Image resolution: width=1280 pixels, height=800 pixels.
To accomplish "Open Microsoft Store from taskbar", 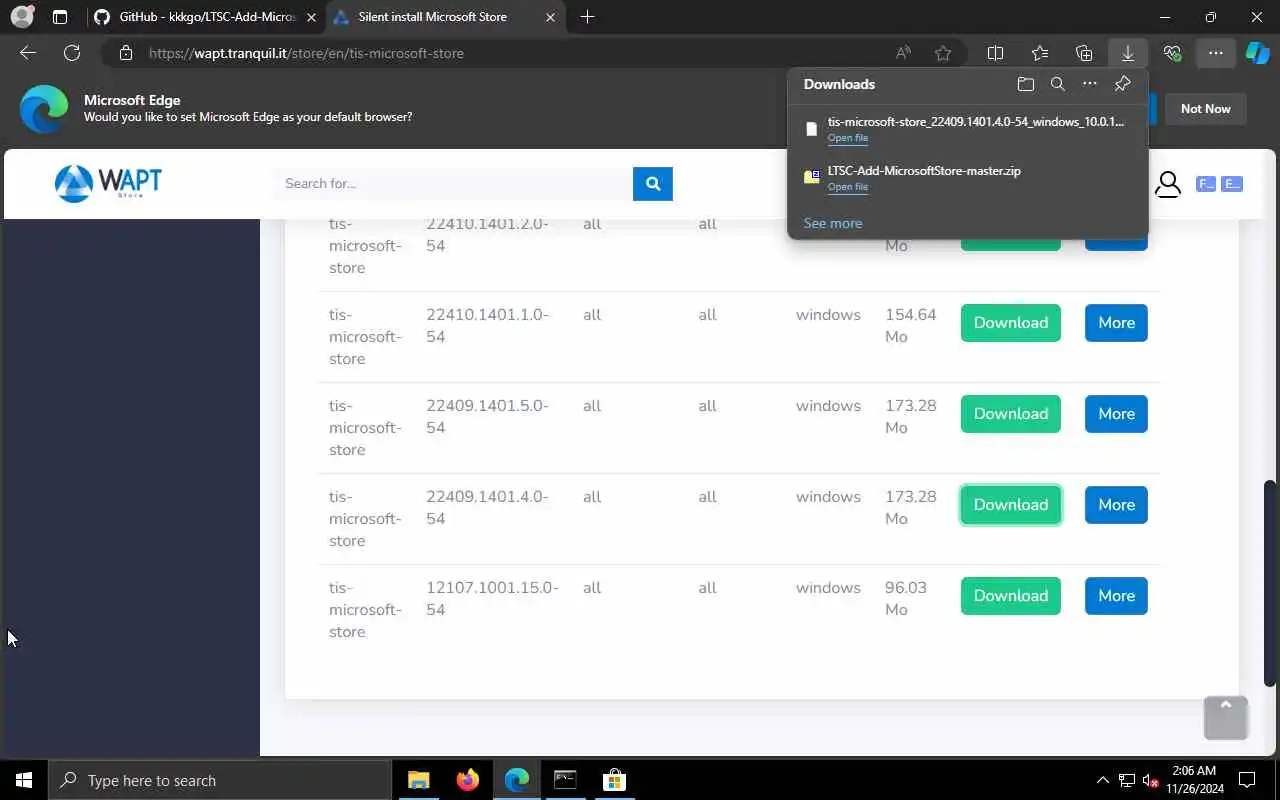I will pyautogui.click(x=614, y=780).
